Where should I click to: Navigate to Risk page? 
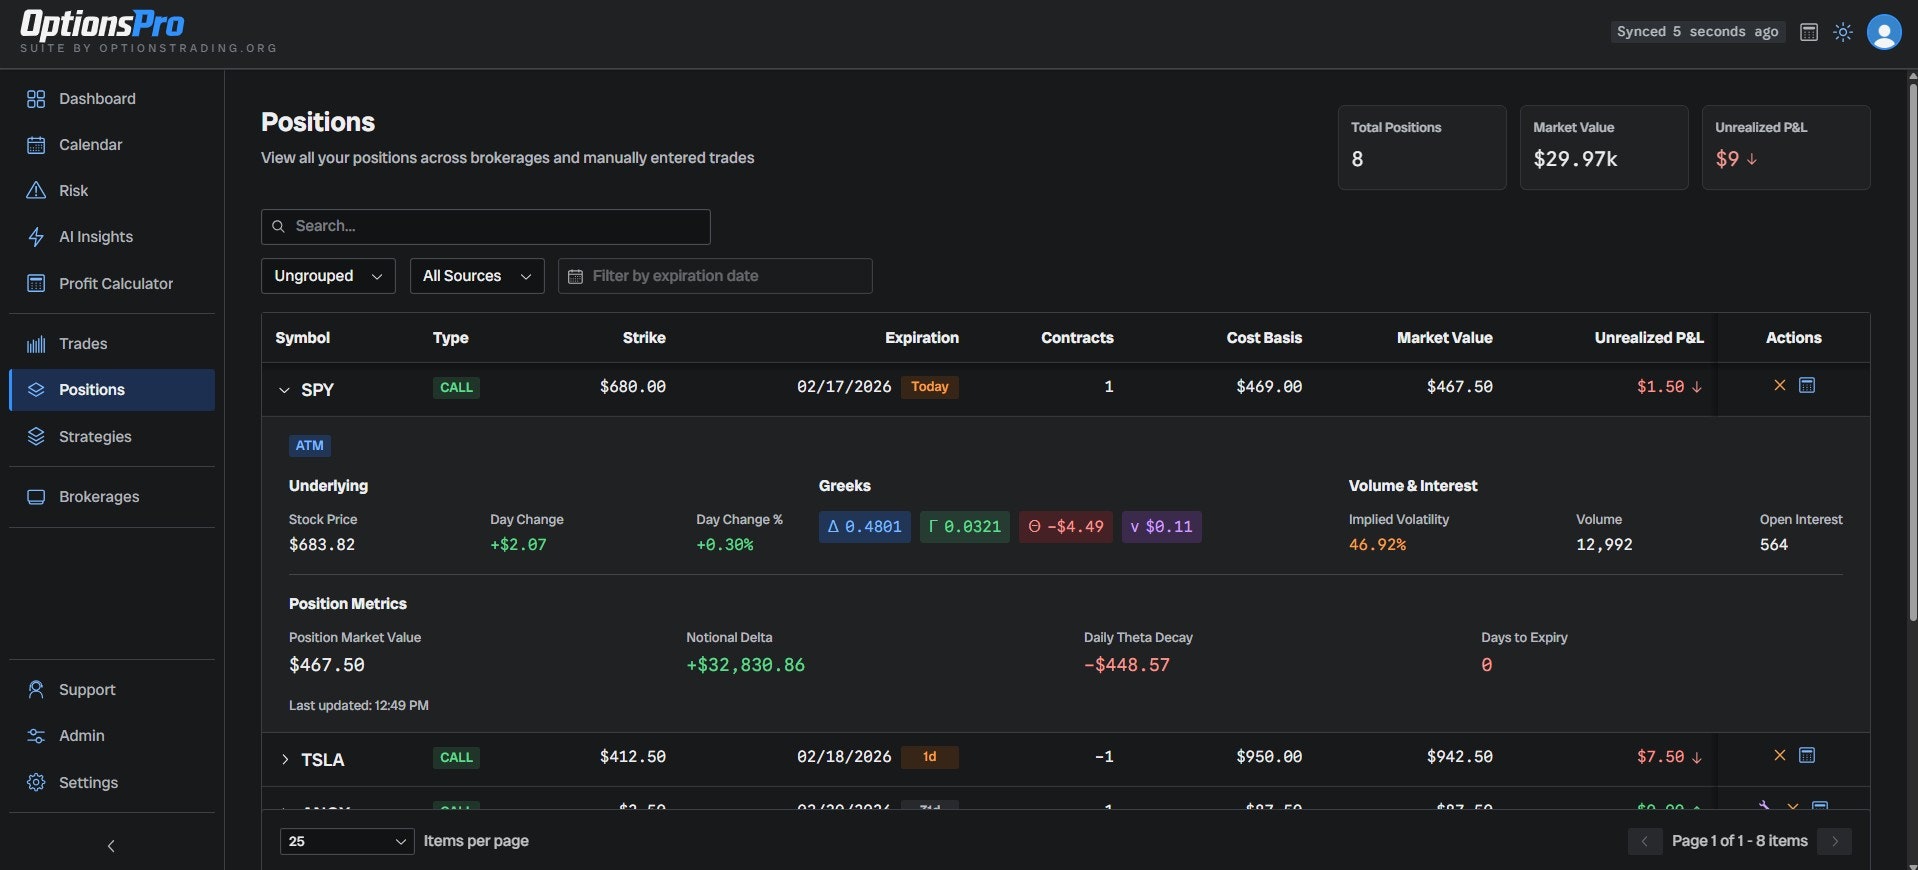click(x=73, y=191)
